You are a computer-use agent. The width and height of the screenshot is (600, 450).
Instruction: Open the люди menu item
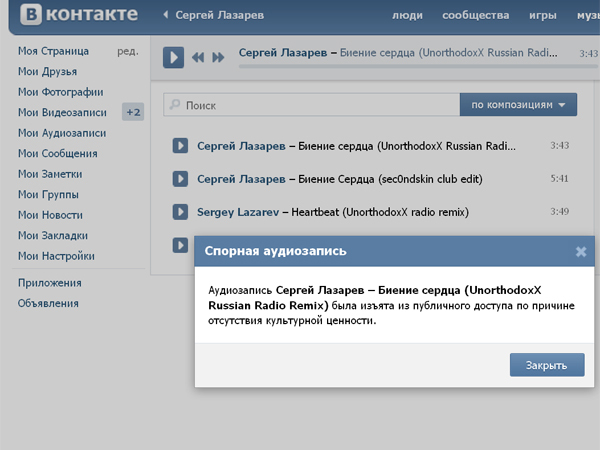coord(408,17)
